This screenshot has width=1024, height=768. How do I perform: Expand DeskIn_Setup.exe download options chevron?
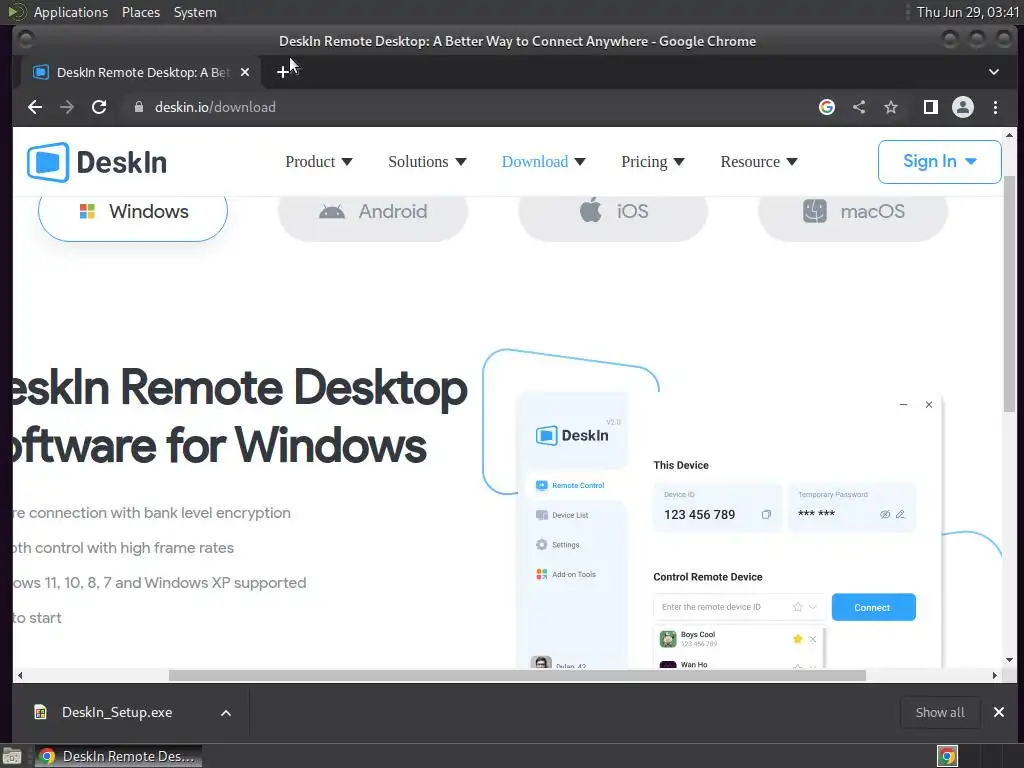click(x=226, y=713)
